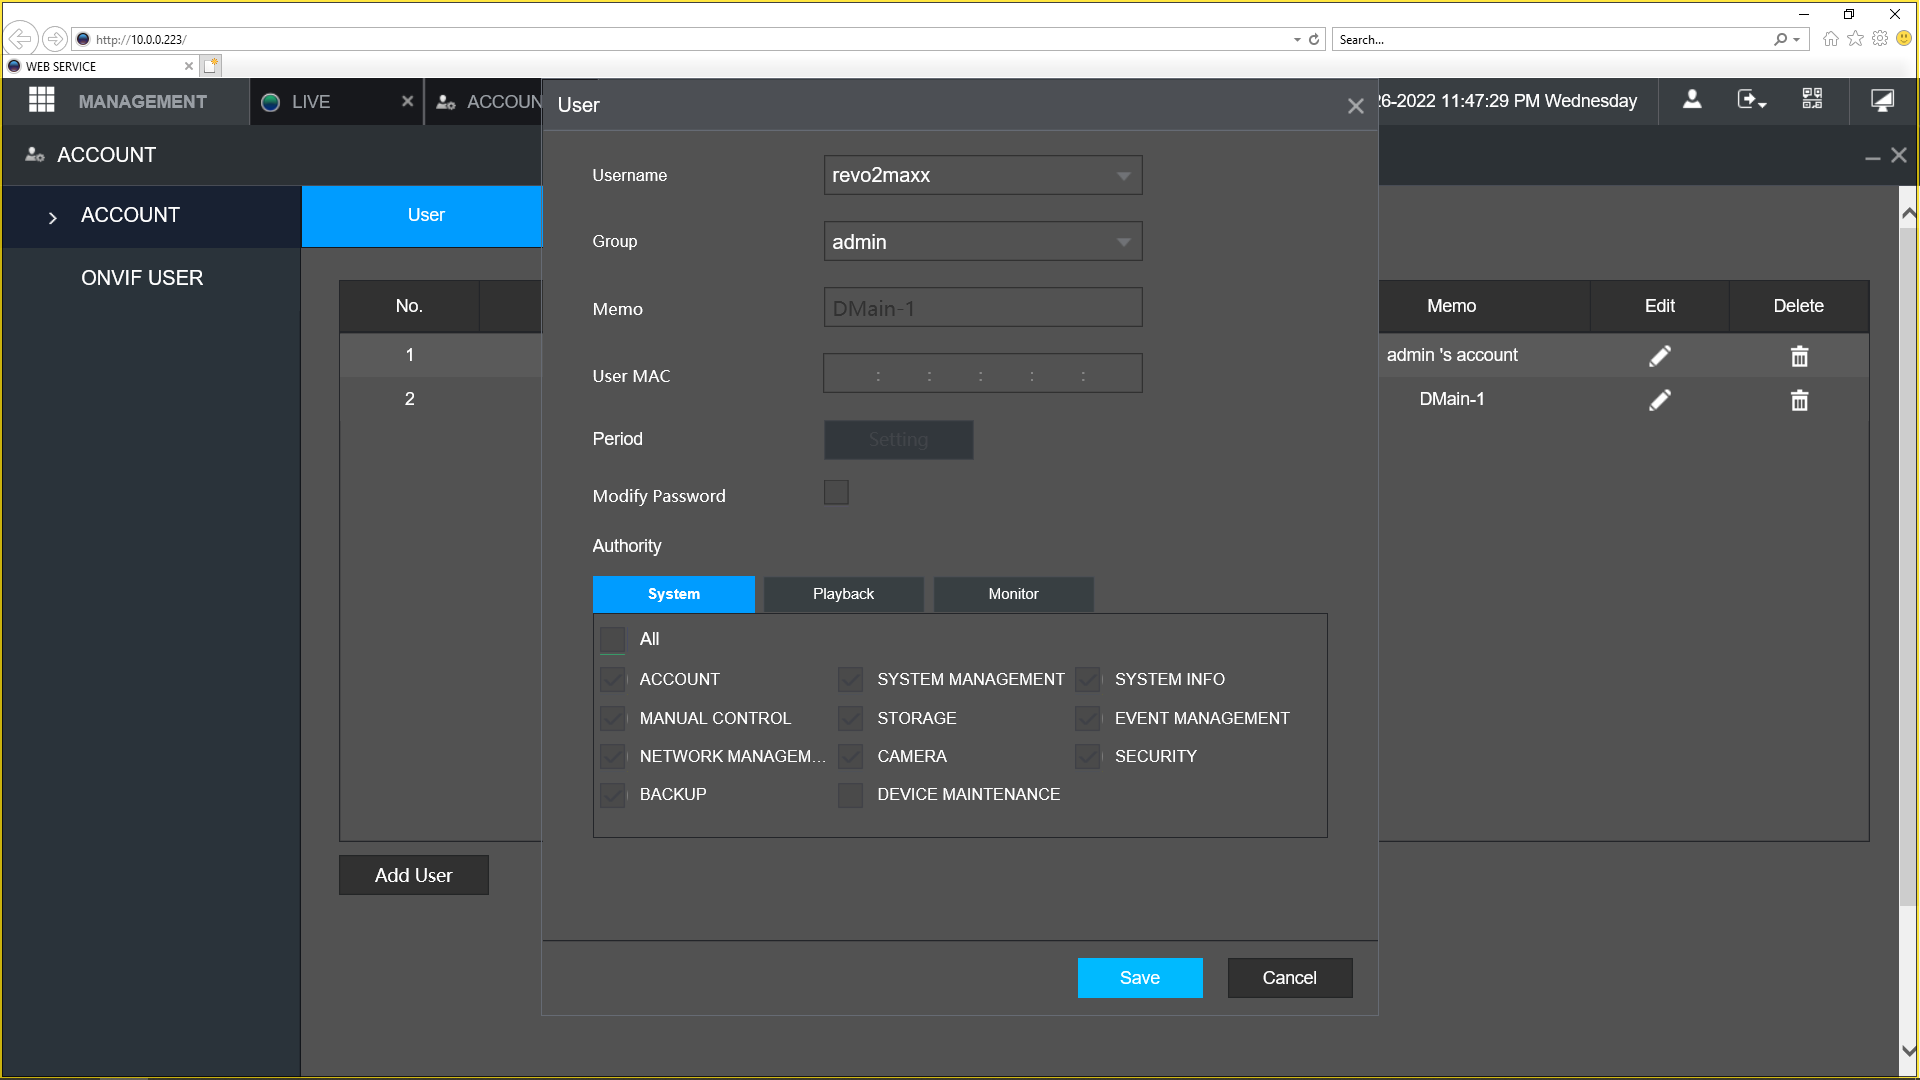Toggle the DEVICE MAINTENANCE checkbox
This screenshot has height=1080, width=1920.
850,795
